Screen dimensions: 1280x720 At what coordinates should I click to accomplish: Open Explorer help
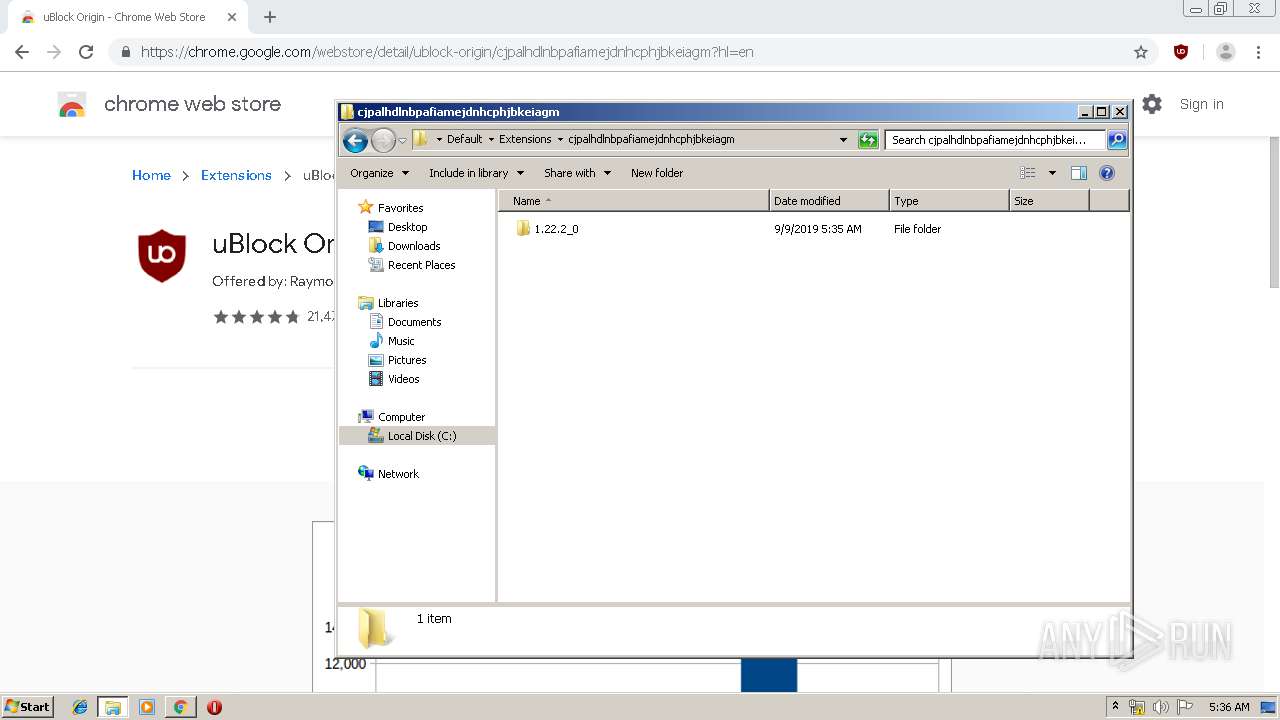pos(1107,173)
